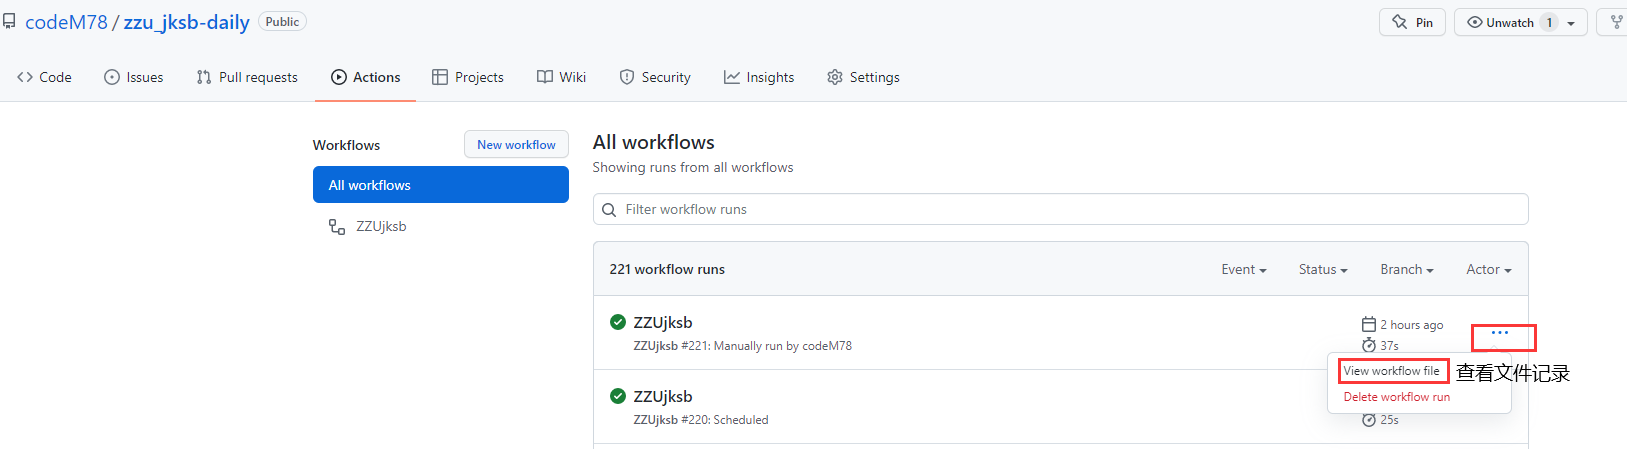The height and width of the screenshot is (449, 1627).
Task: Click the 'Workflows' sidebar heading
Action: tap(346, 145)
